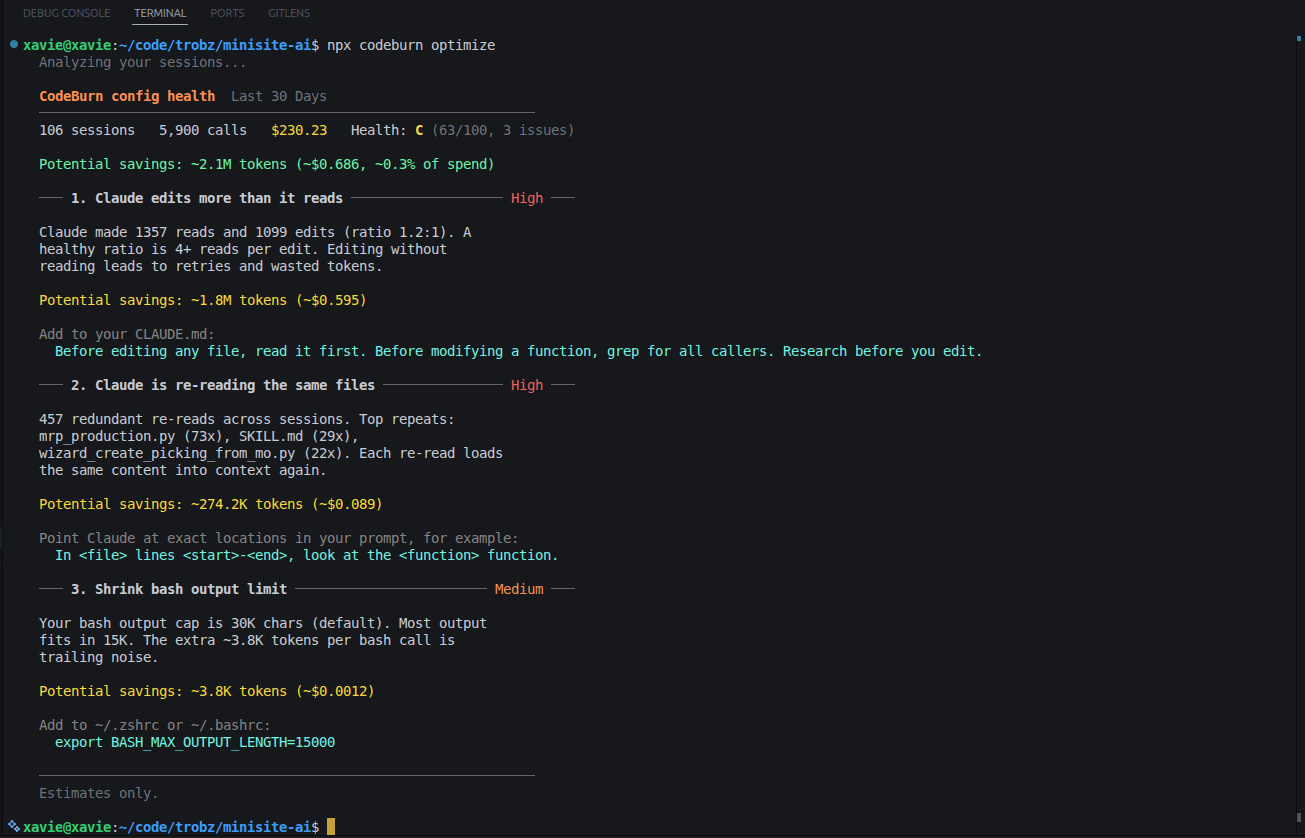Click the 'Last 30 Days' label
Screen dimensions: 1305x838
(279, 96)
